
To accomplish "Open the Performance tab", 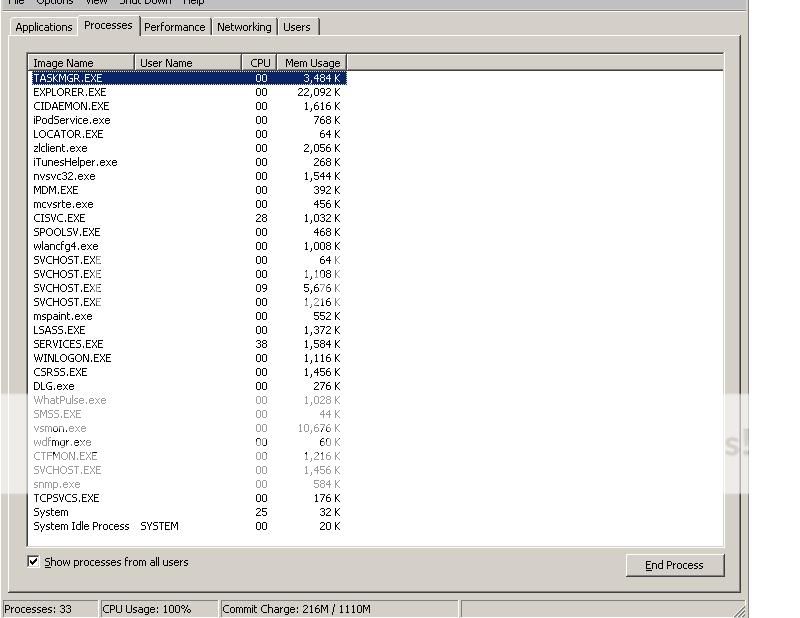I will [174, 27].
